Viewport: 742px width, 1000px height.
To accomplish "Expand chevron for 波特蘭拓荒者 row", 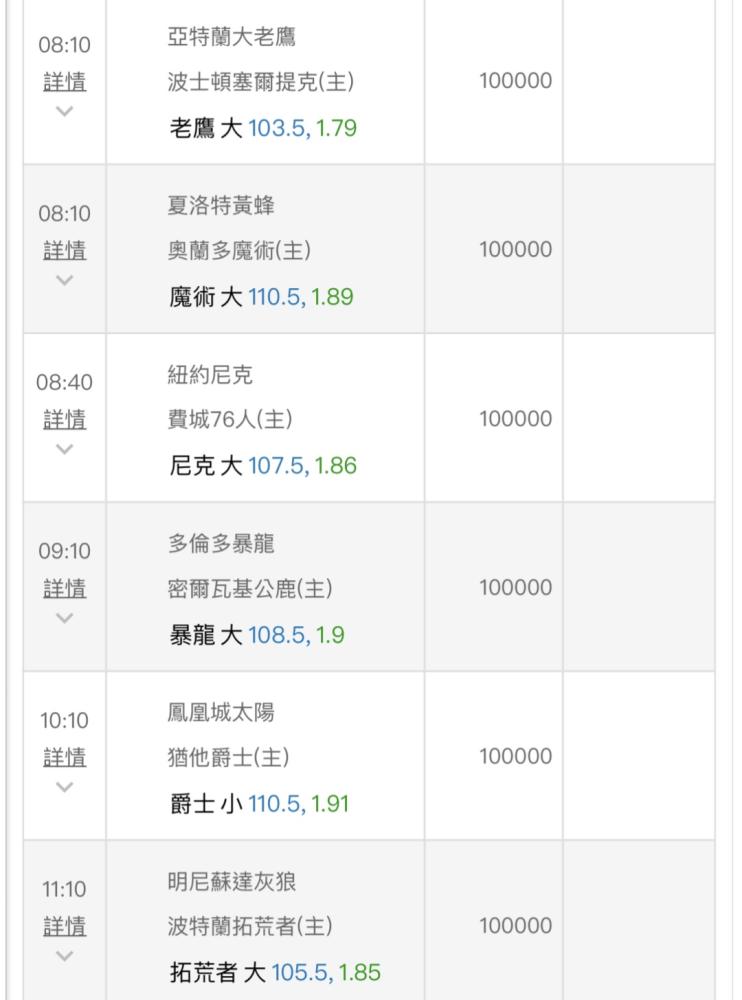I will [x=64, y=956].
